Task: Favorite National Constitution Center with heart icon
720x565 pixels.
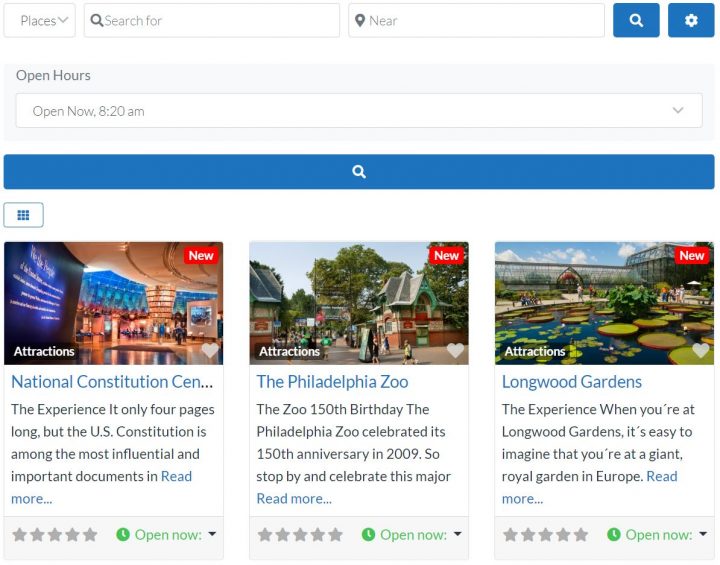Action: [x=210, y=351]
